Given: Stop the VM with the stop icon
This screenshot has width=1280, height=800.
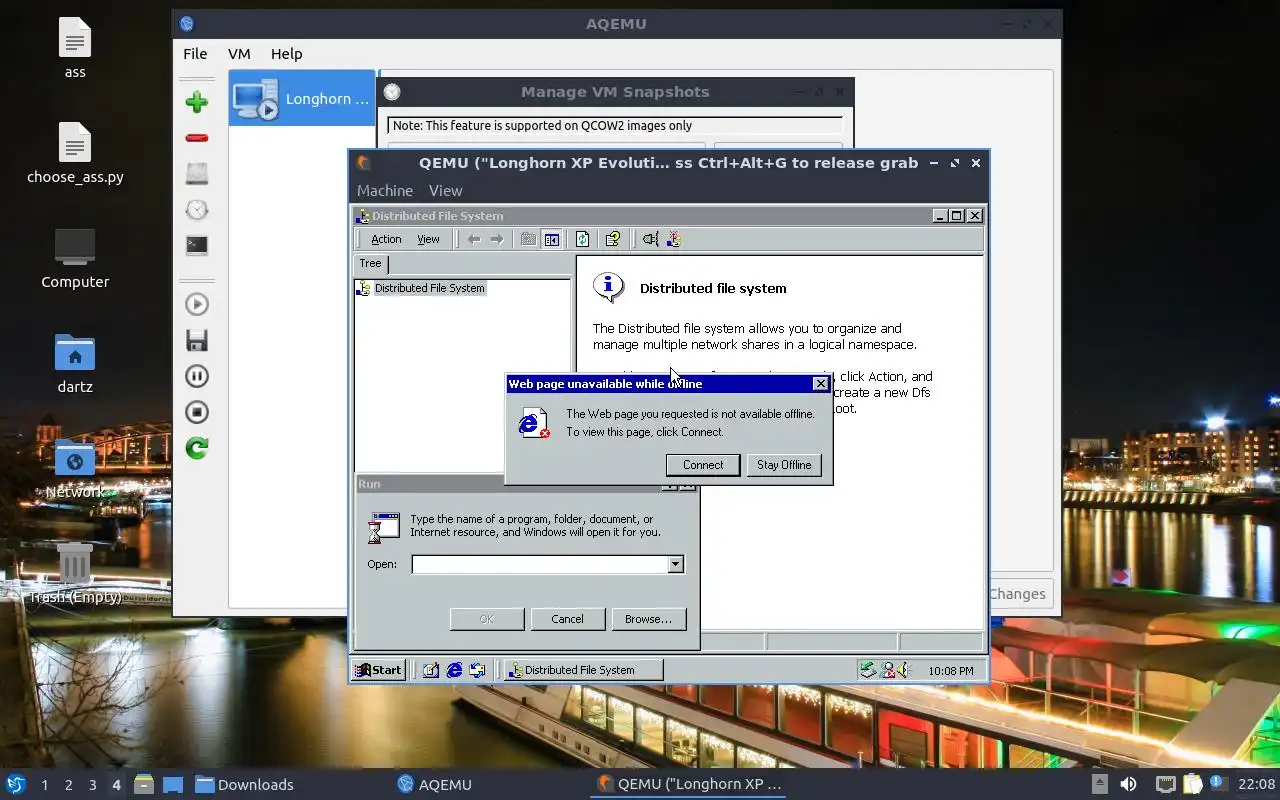Looking at the screenshot, I should [x=197, y=412].
